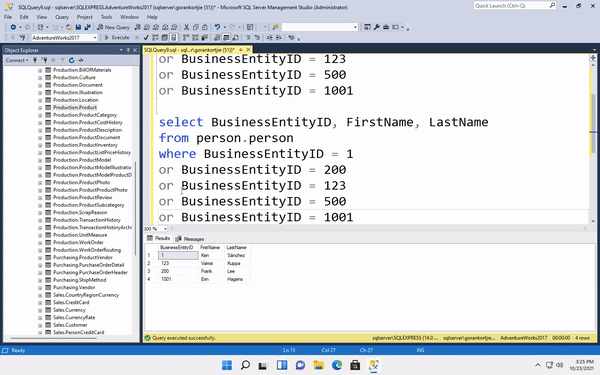The image size is (600, 375).
Task: Click the Uncomment selected lines icon
Action: [257, 38]
